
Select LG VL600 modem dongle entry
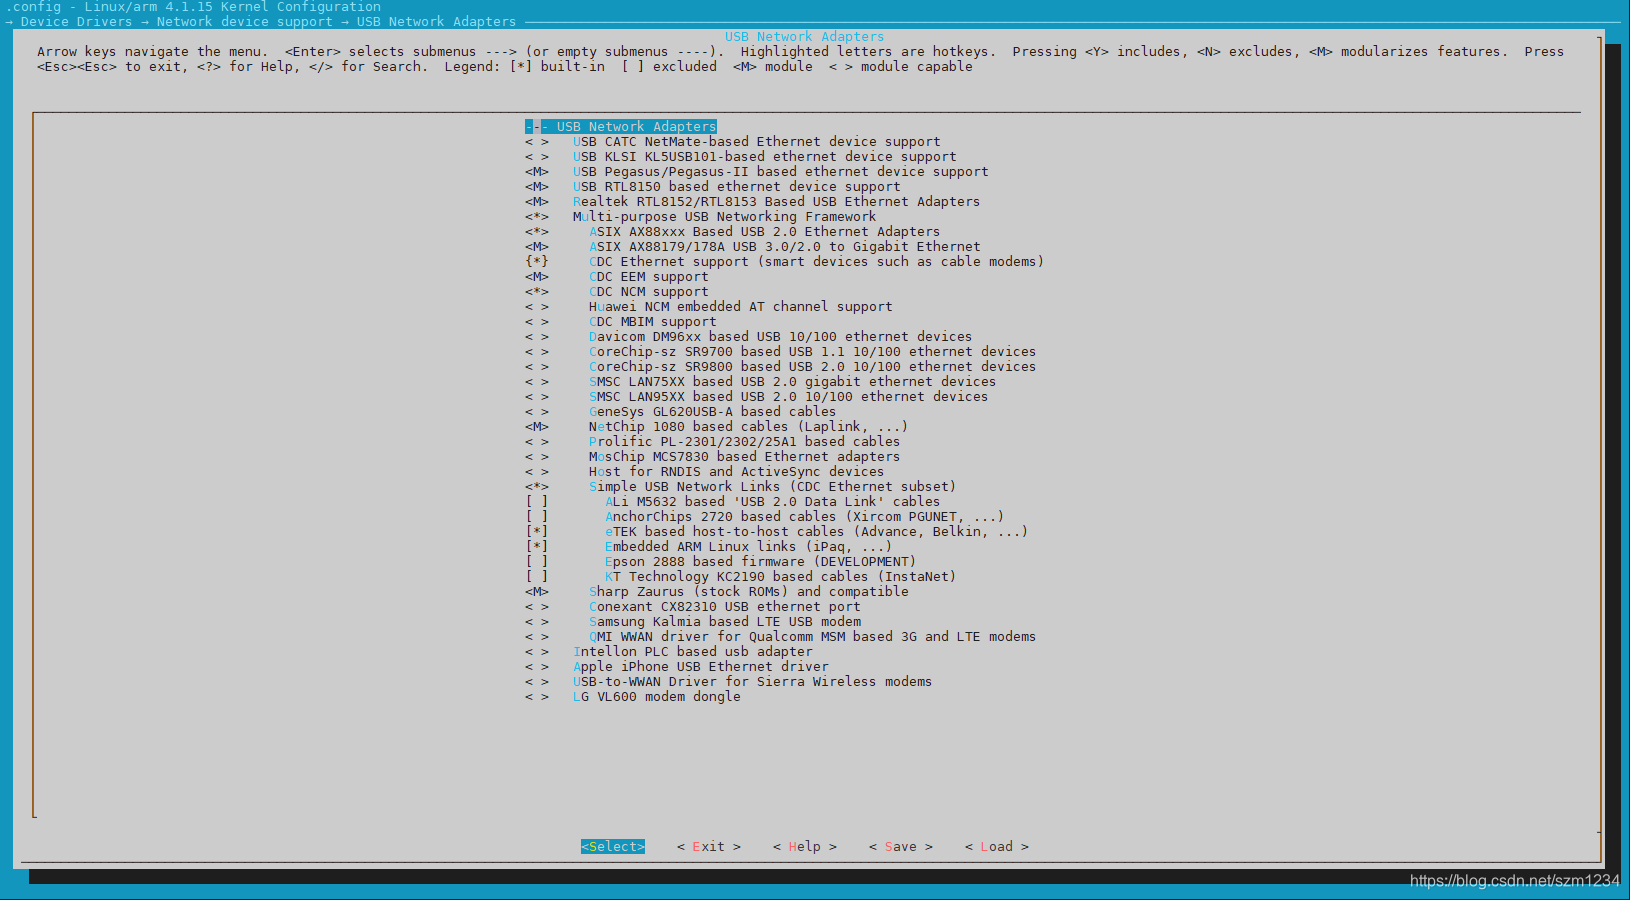click(657, 697)
